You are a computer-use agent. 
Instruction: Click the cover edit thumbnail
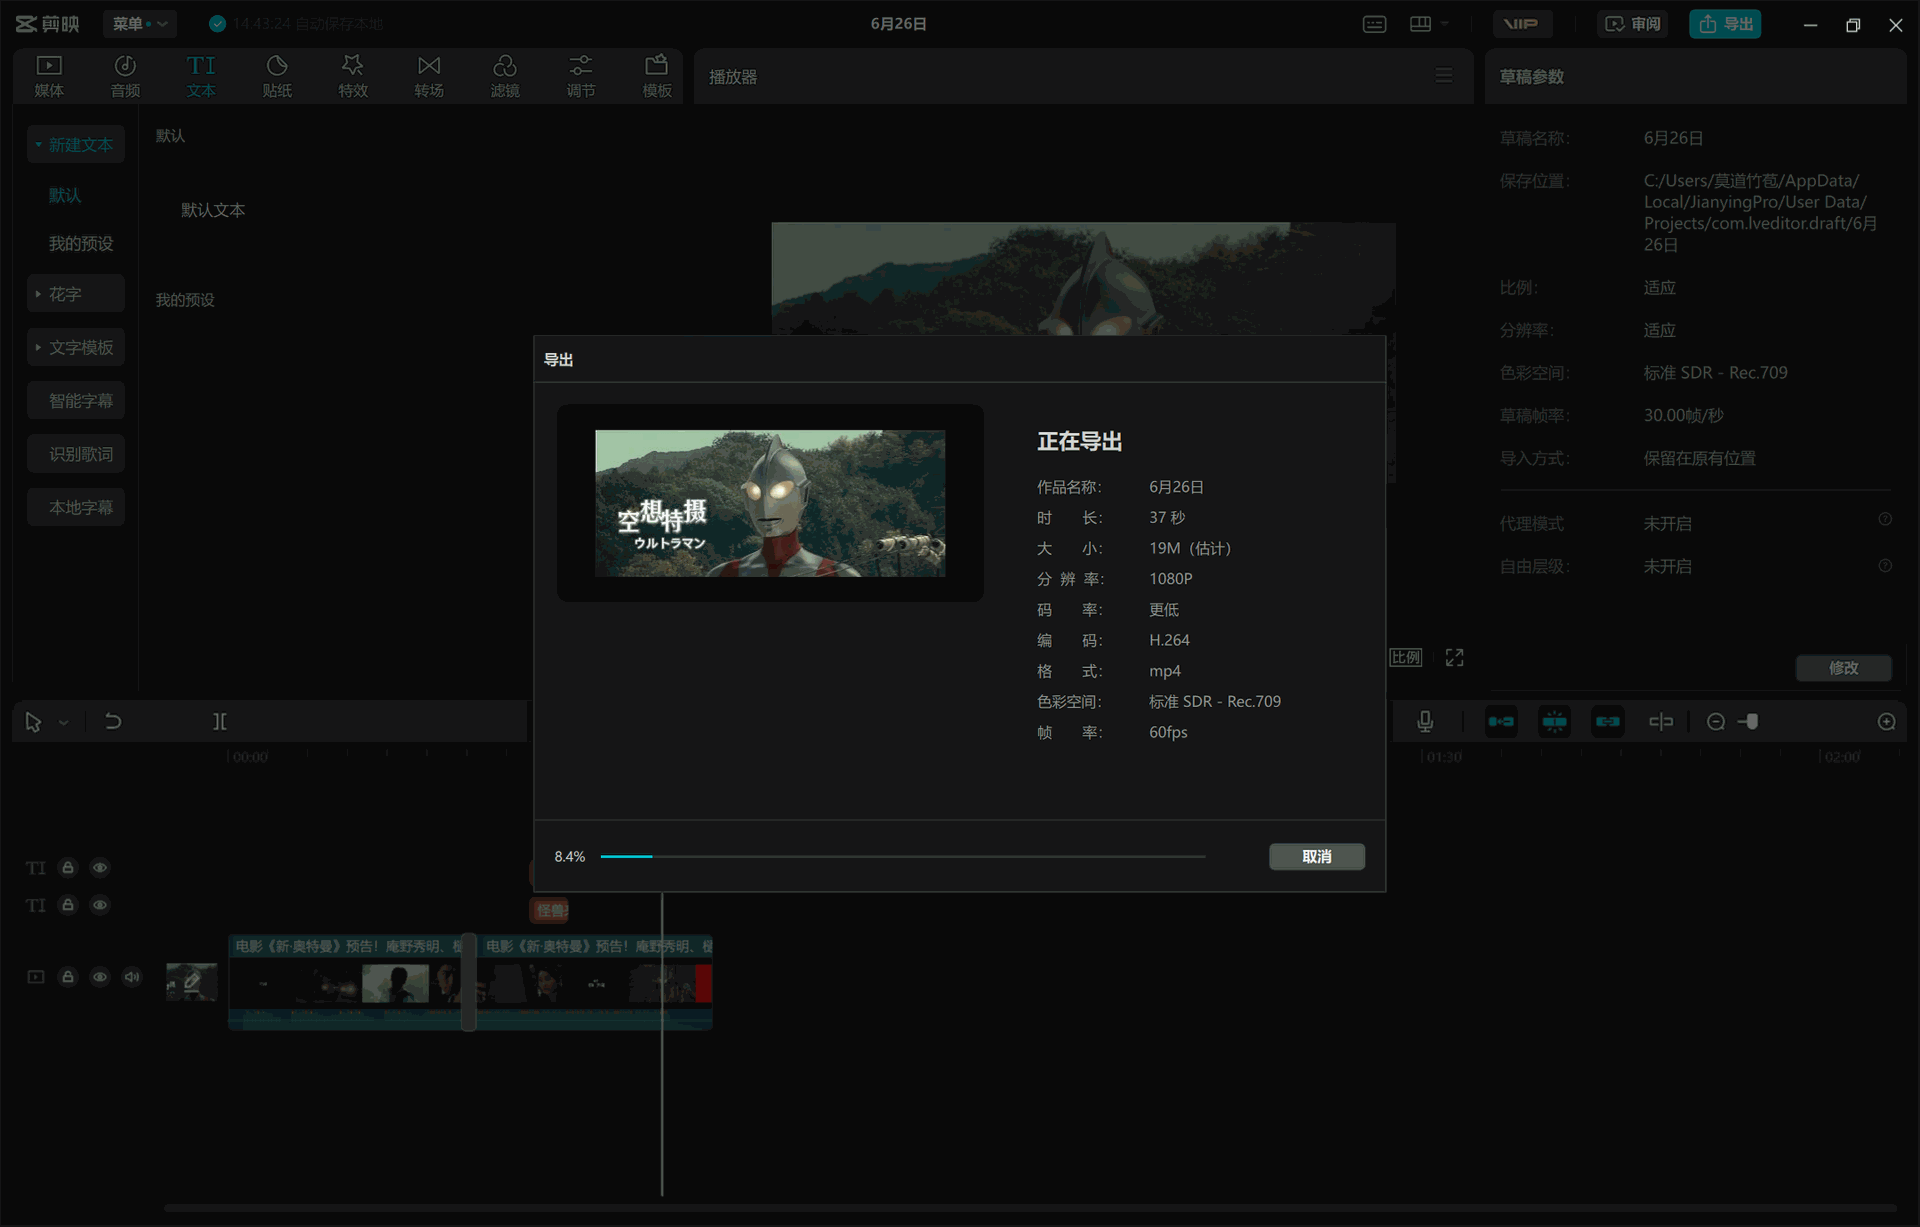191,982
